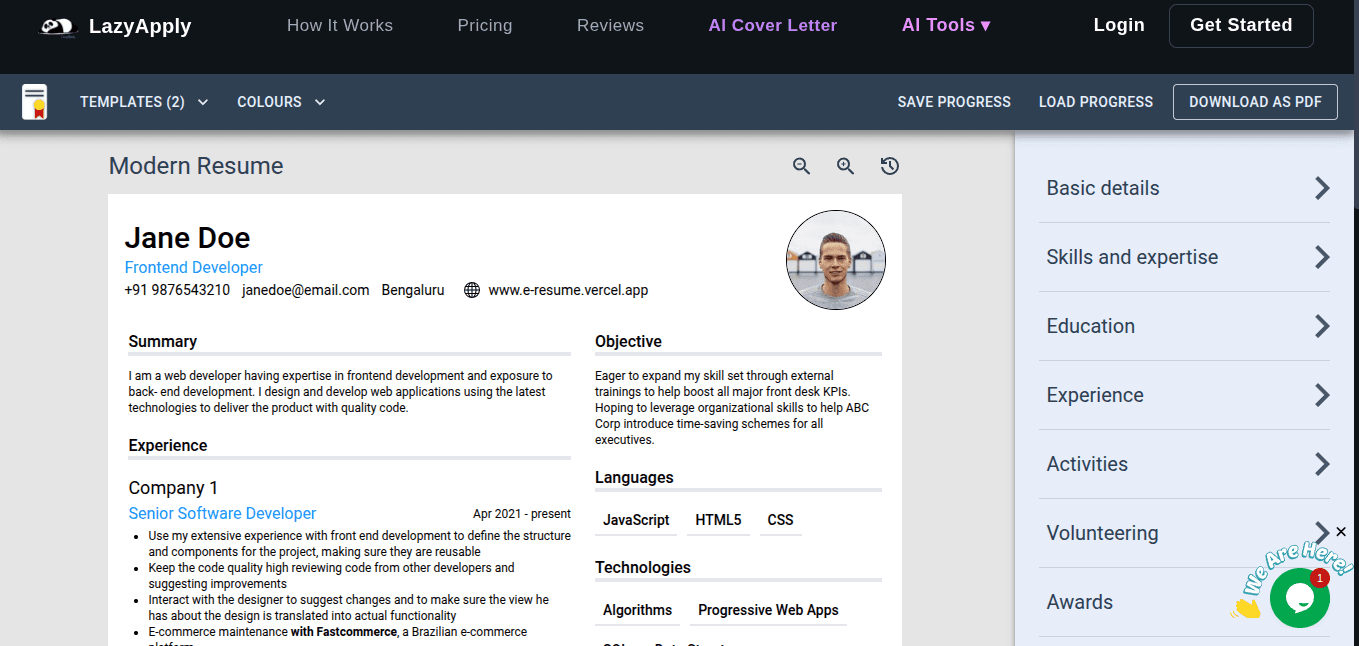Click the Login link

tap(1119, 25)
